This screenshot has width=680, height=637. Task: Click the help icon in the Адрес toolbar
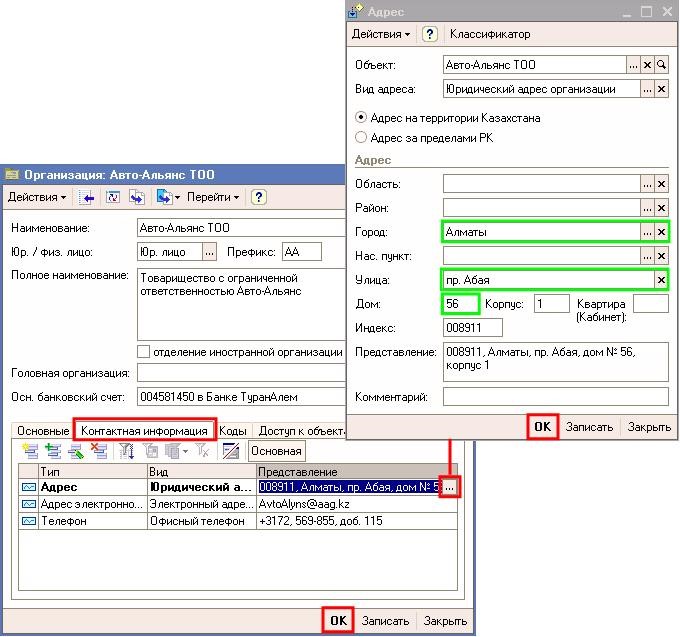430,34
